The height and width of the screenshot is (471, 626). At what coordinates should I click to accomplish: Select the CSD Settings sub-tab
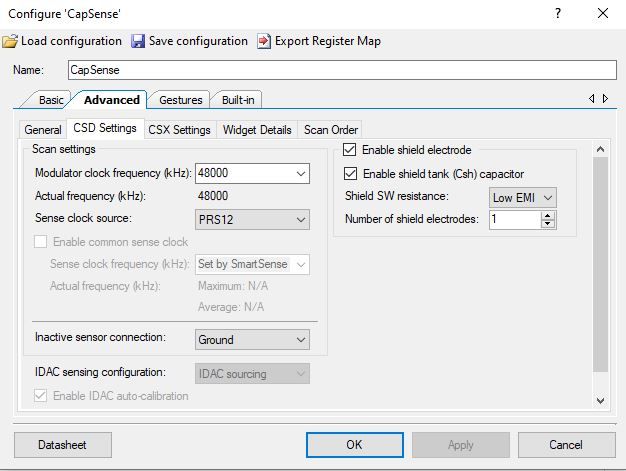pos(105,128)
